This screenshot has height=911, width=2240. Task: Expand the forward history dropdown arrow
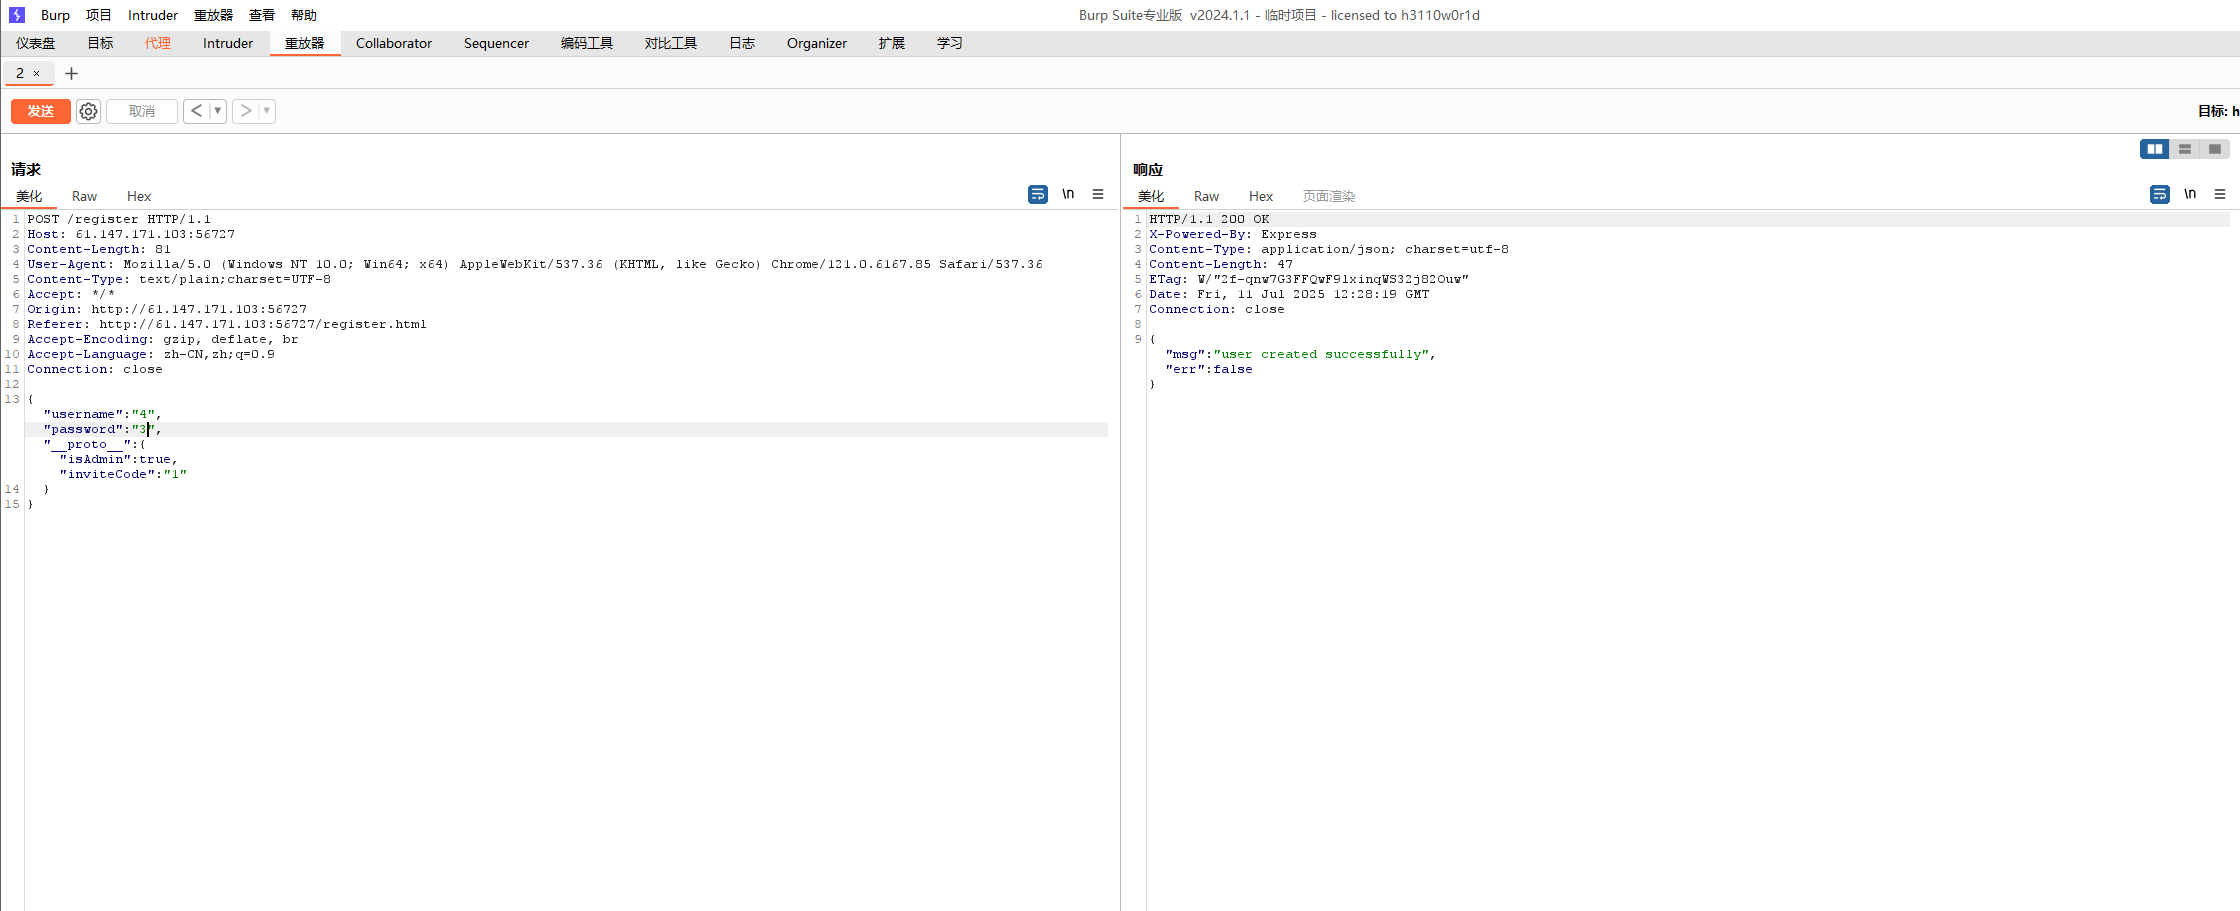267,111
